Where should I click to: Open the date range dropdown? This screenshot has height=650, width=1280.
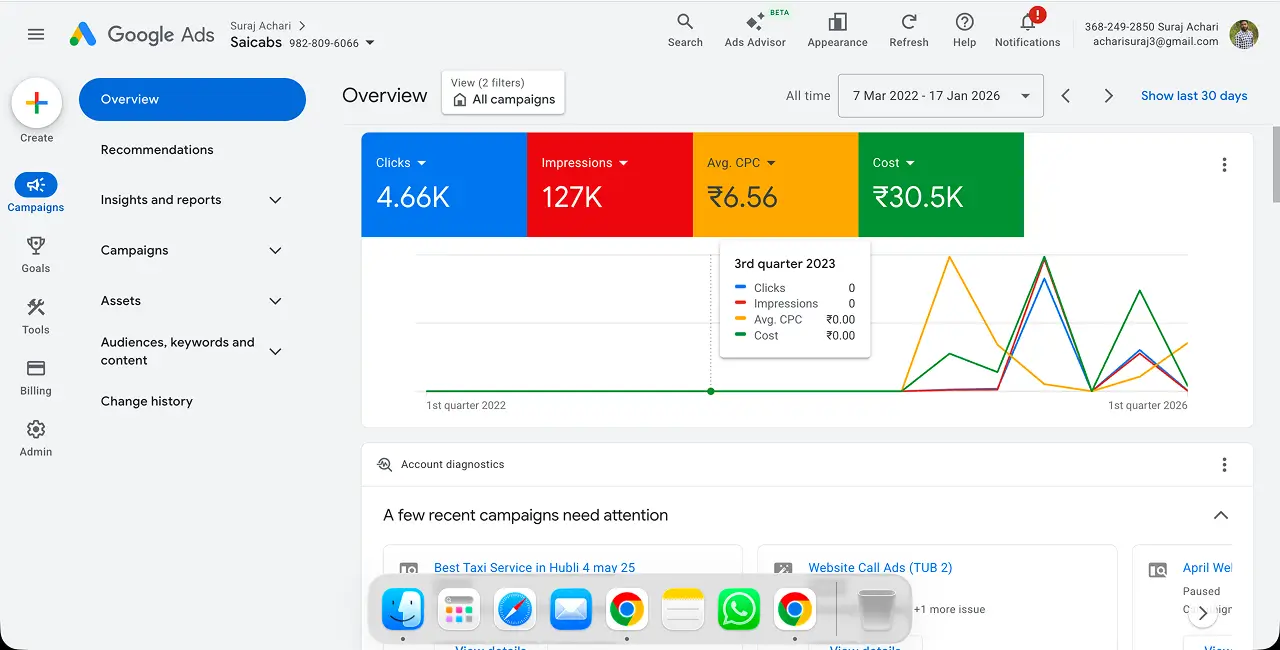(938, 95)
